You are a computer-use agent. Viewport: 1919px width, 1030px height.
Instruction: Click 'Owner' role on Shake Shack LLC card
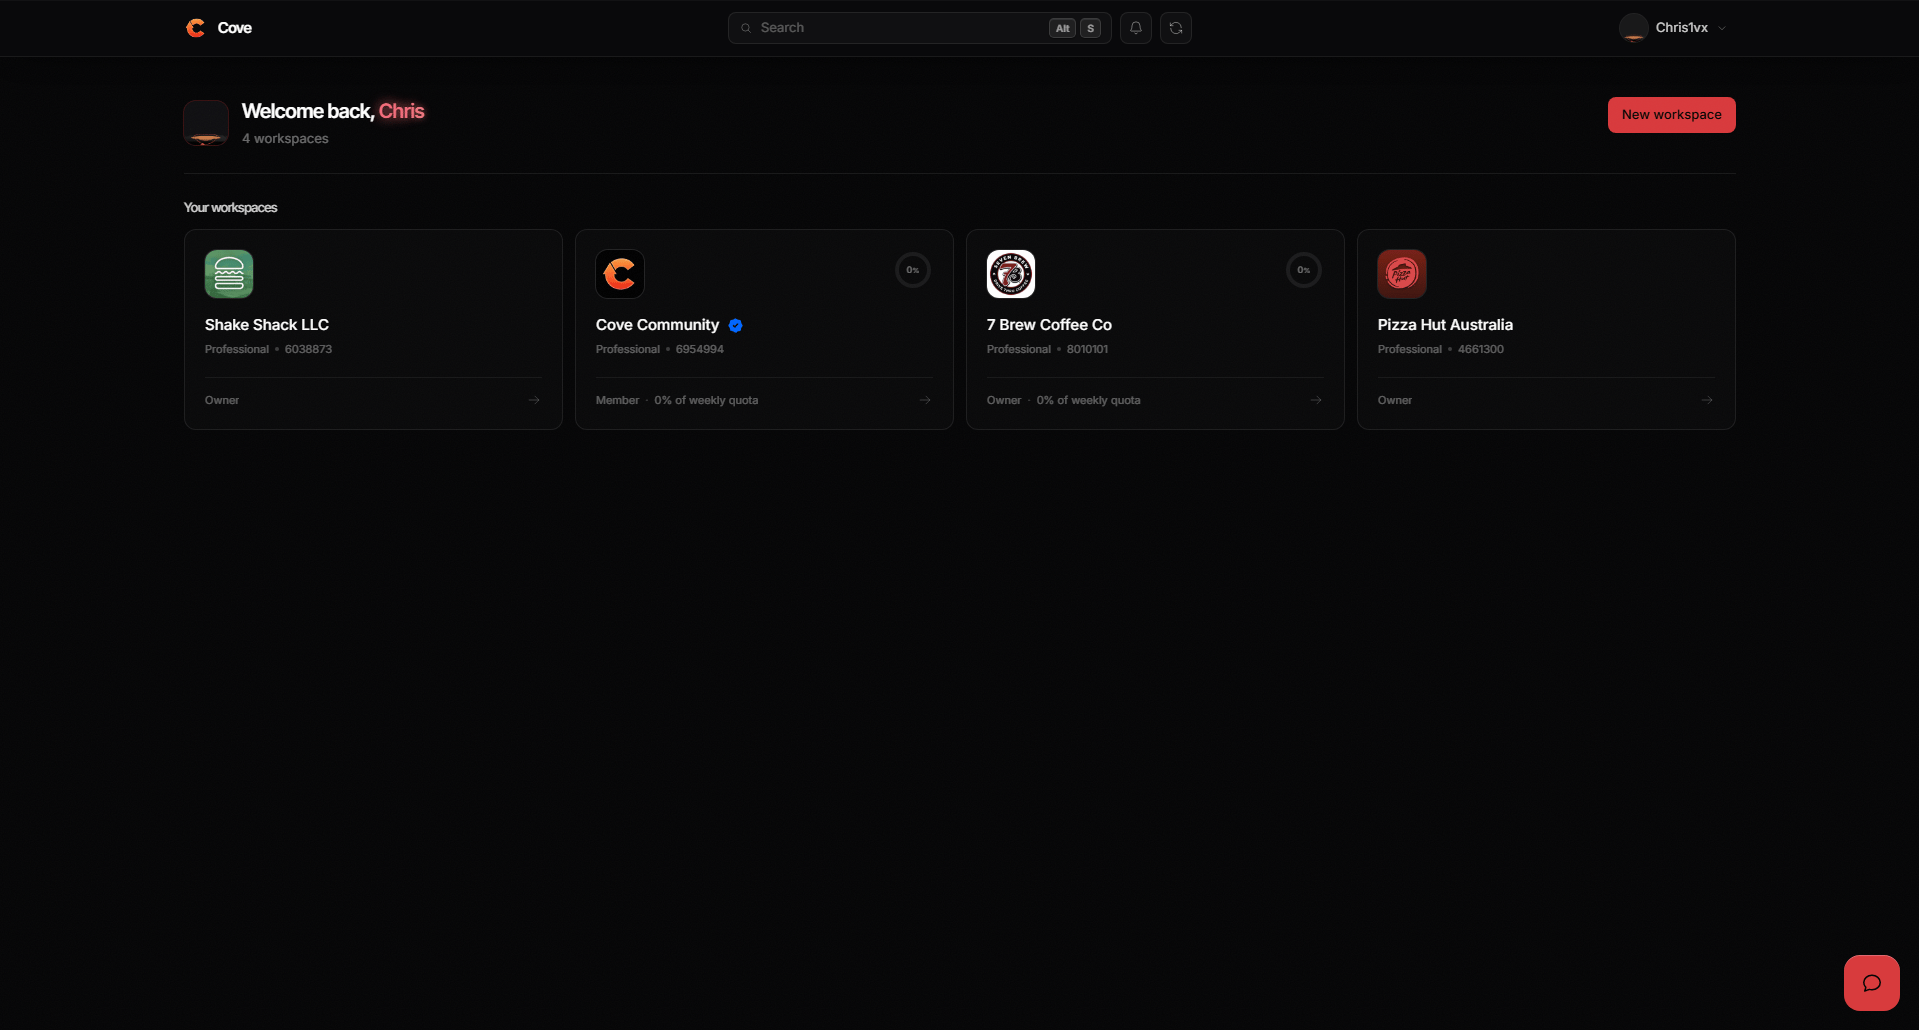tap(222, 400)
